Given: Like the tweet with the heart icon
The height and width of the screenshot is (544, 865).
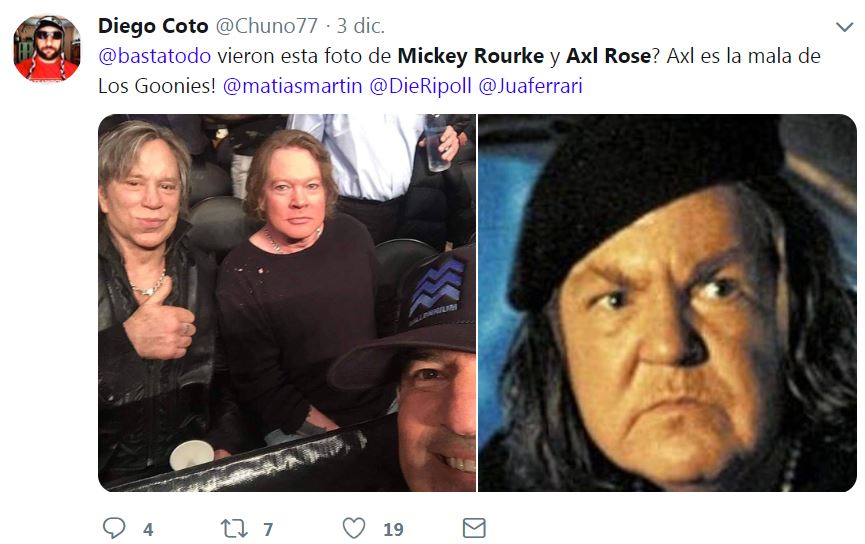Looking at the screenshot, I should 354,528.
